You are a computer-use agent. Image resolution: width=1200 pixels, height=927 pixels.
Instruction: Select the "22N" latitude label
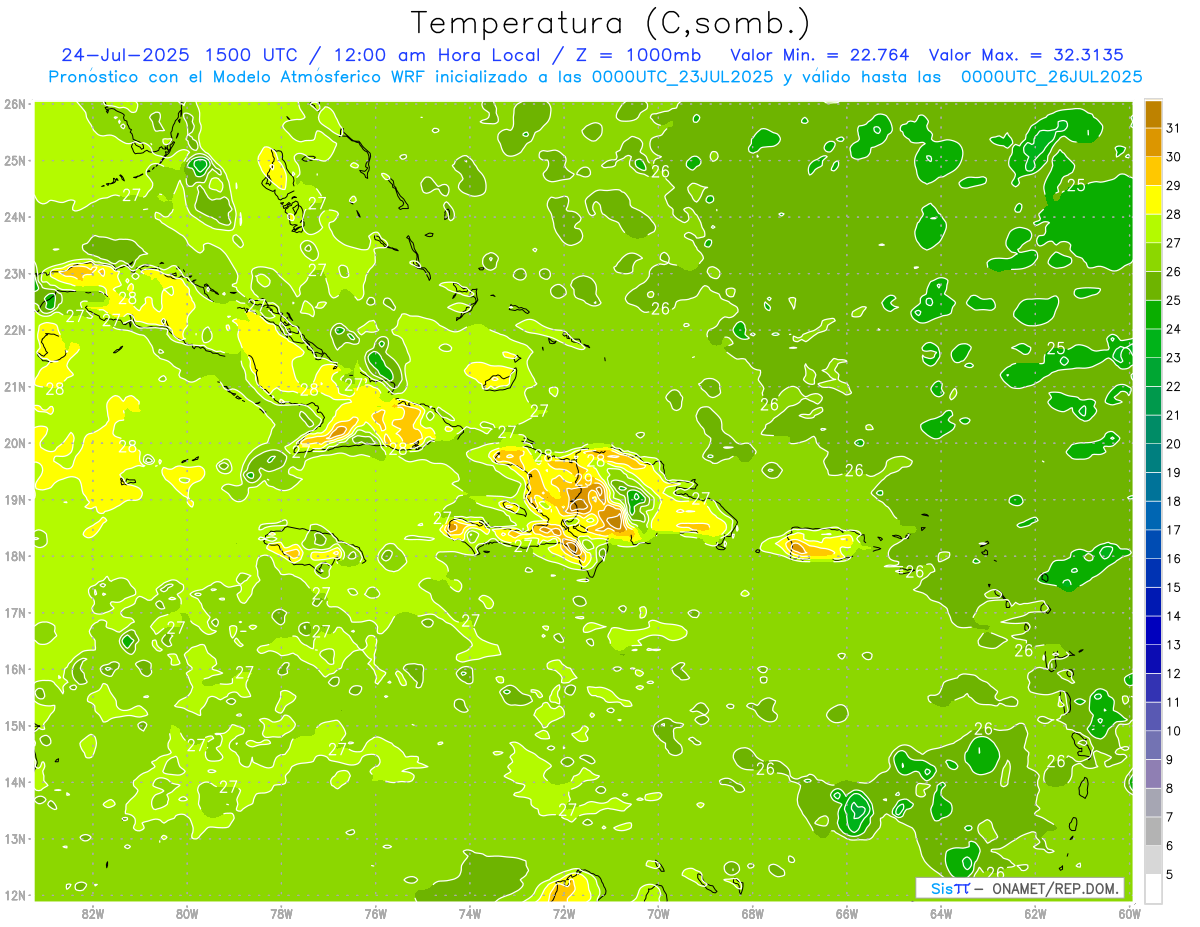pos(14,329)
